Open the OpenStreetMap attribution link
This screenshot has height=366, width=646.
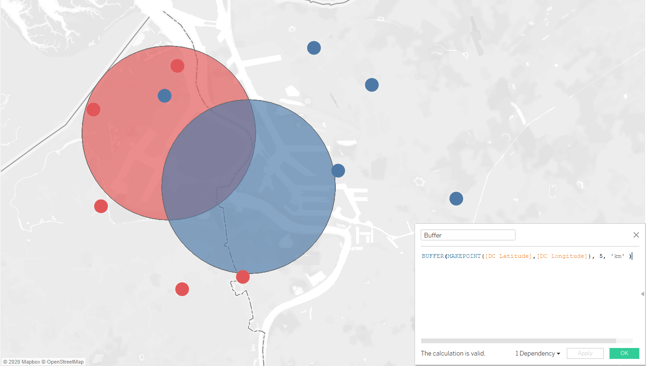tap(65, 362)
